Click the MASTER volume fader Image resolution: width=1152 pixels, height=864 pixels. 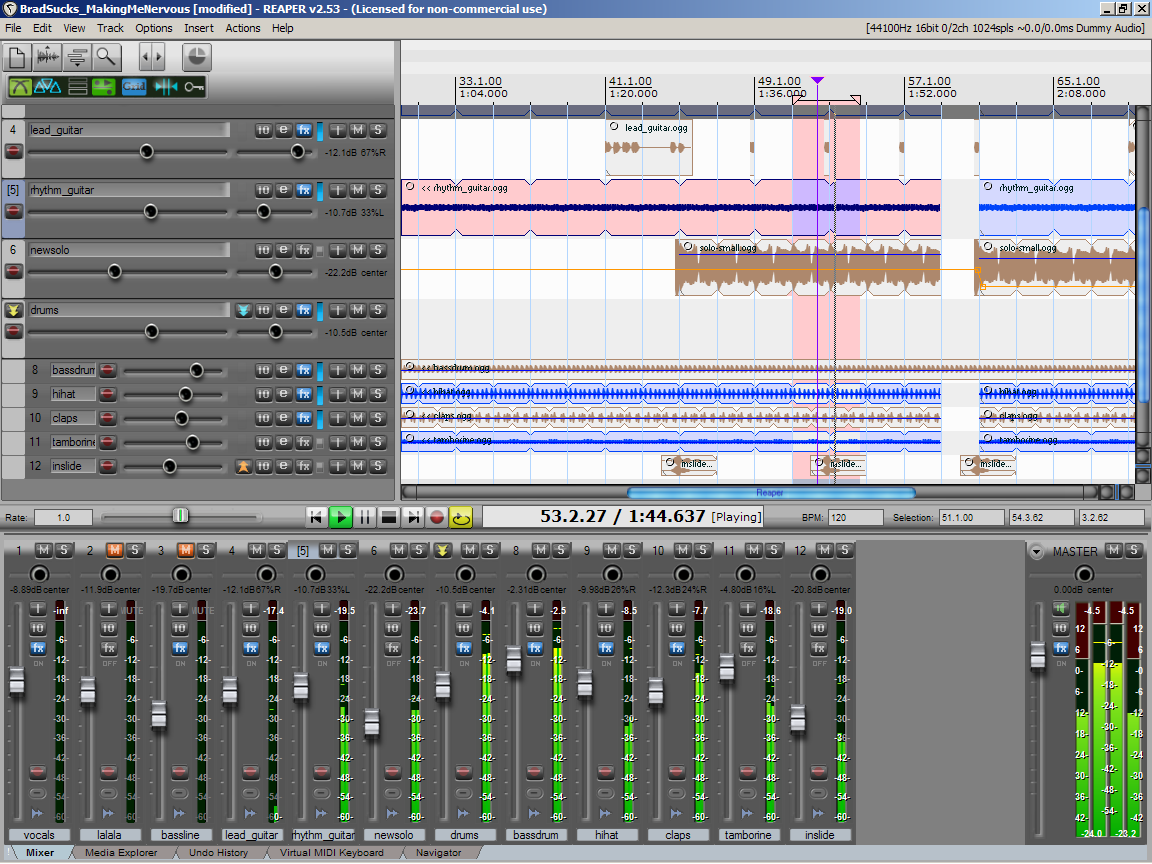click(x=1037, y=655)
